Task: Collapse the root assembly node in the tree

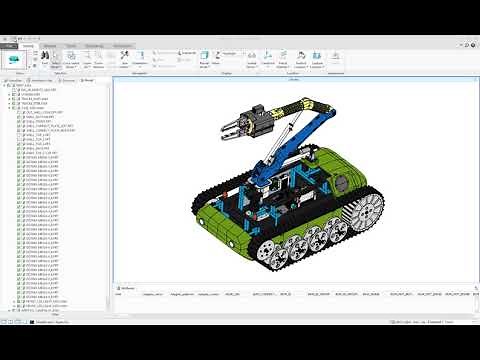Action: (x=5, y=85)
